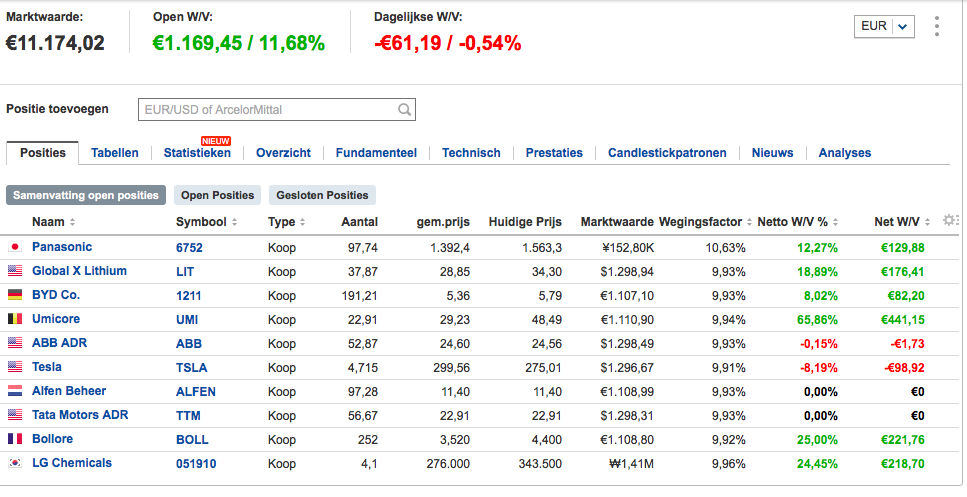Click the ALFEN symbol link
The width and height of the screenshot is (967, 497).
point(195,392)
